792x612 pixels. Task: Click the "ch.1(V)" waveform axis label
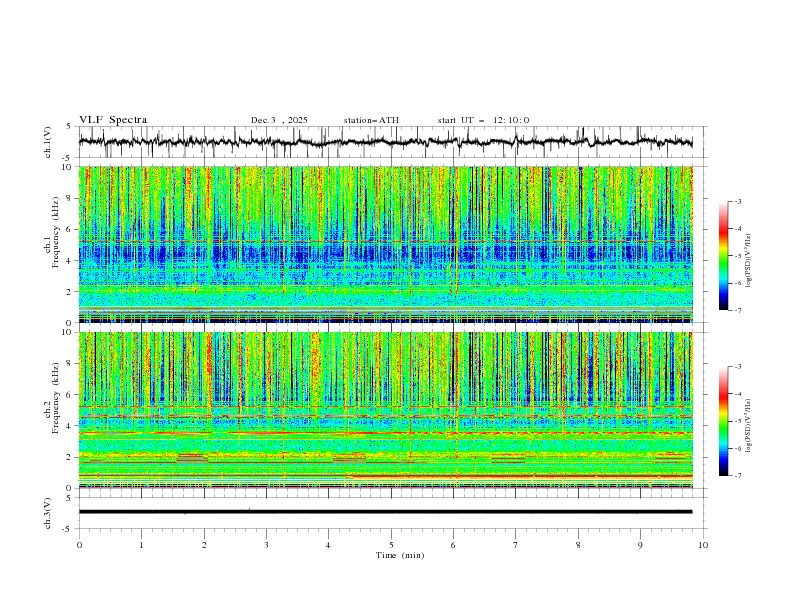point(48,142)
